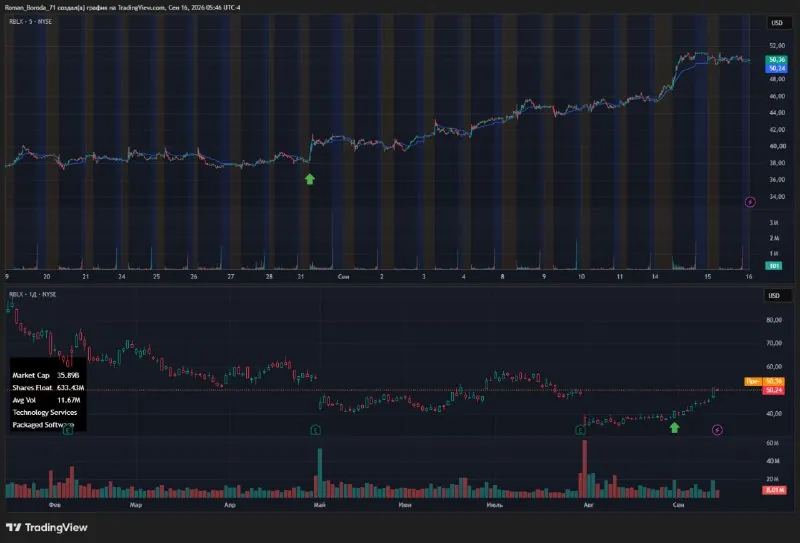The height and width of the screenshot is (543, 800).
Task: Click purple lightning icon on daily chart
Action: tap(717, 430)
